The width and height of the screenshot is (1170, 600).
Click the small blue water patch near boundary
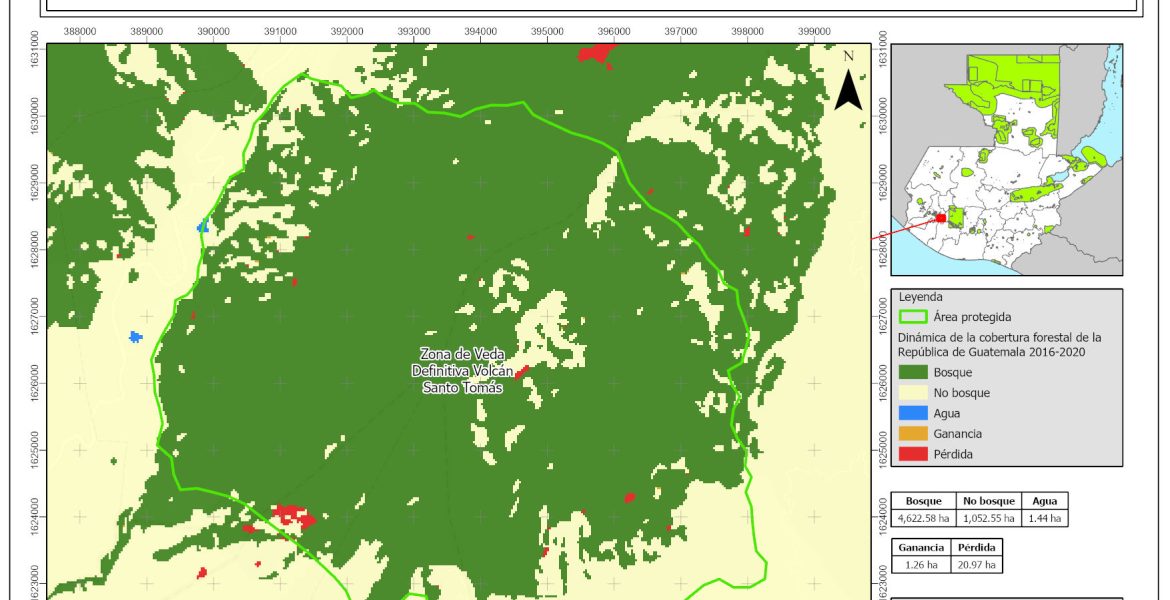(x=203, y=227)
